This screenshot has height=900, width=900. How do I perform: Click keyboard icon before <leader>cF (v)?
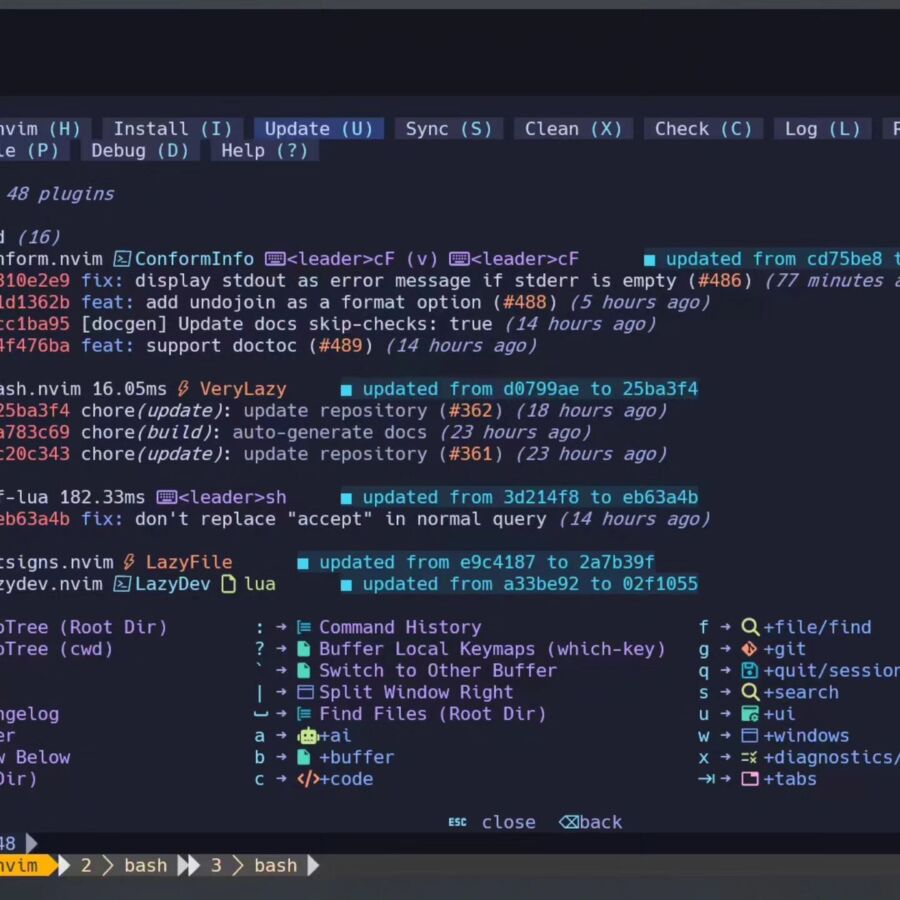(x=274, y=259)
